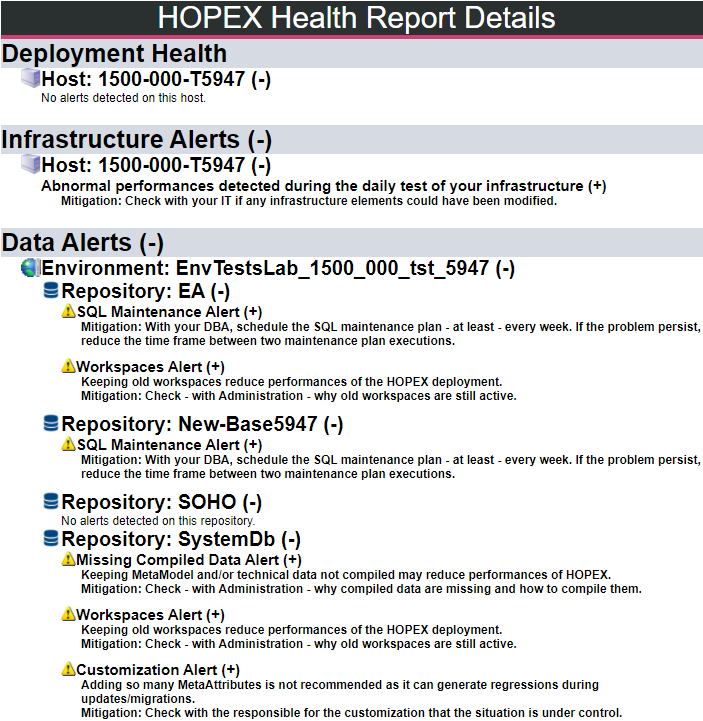Screen dimensions: 703x721
Task: Click warning icon beside Missing Compiled Data Alert
Action: coord(68,560)
